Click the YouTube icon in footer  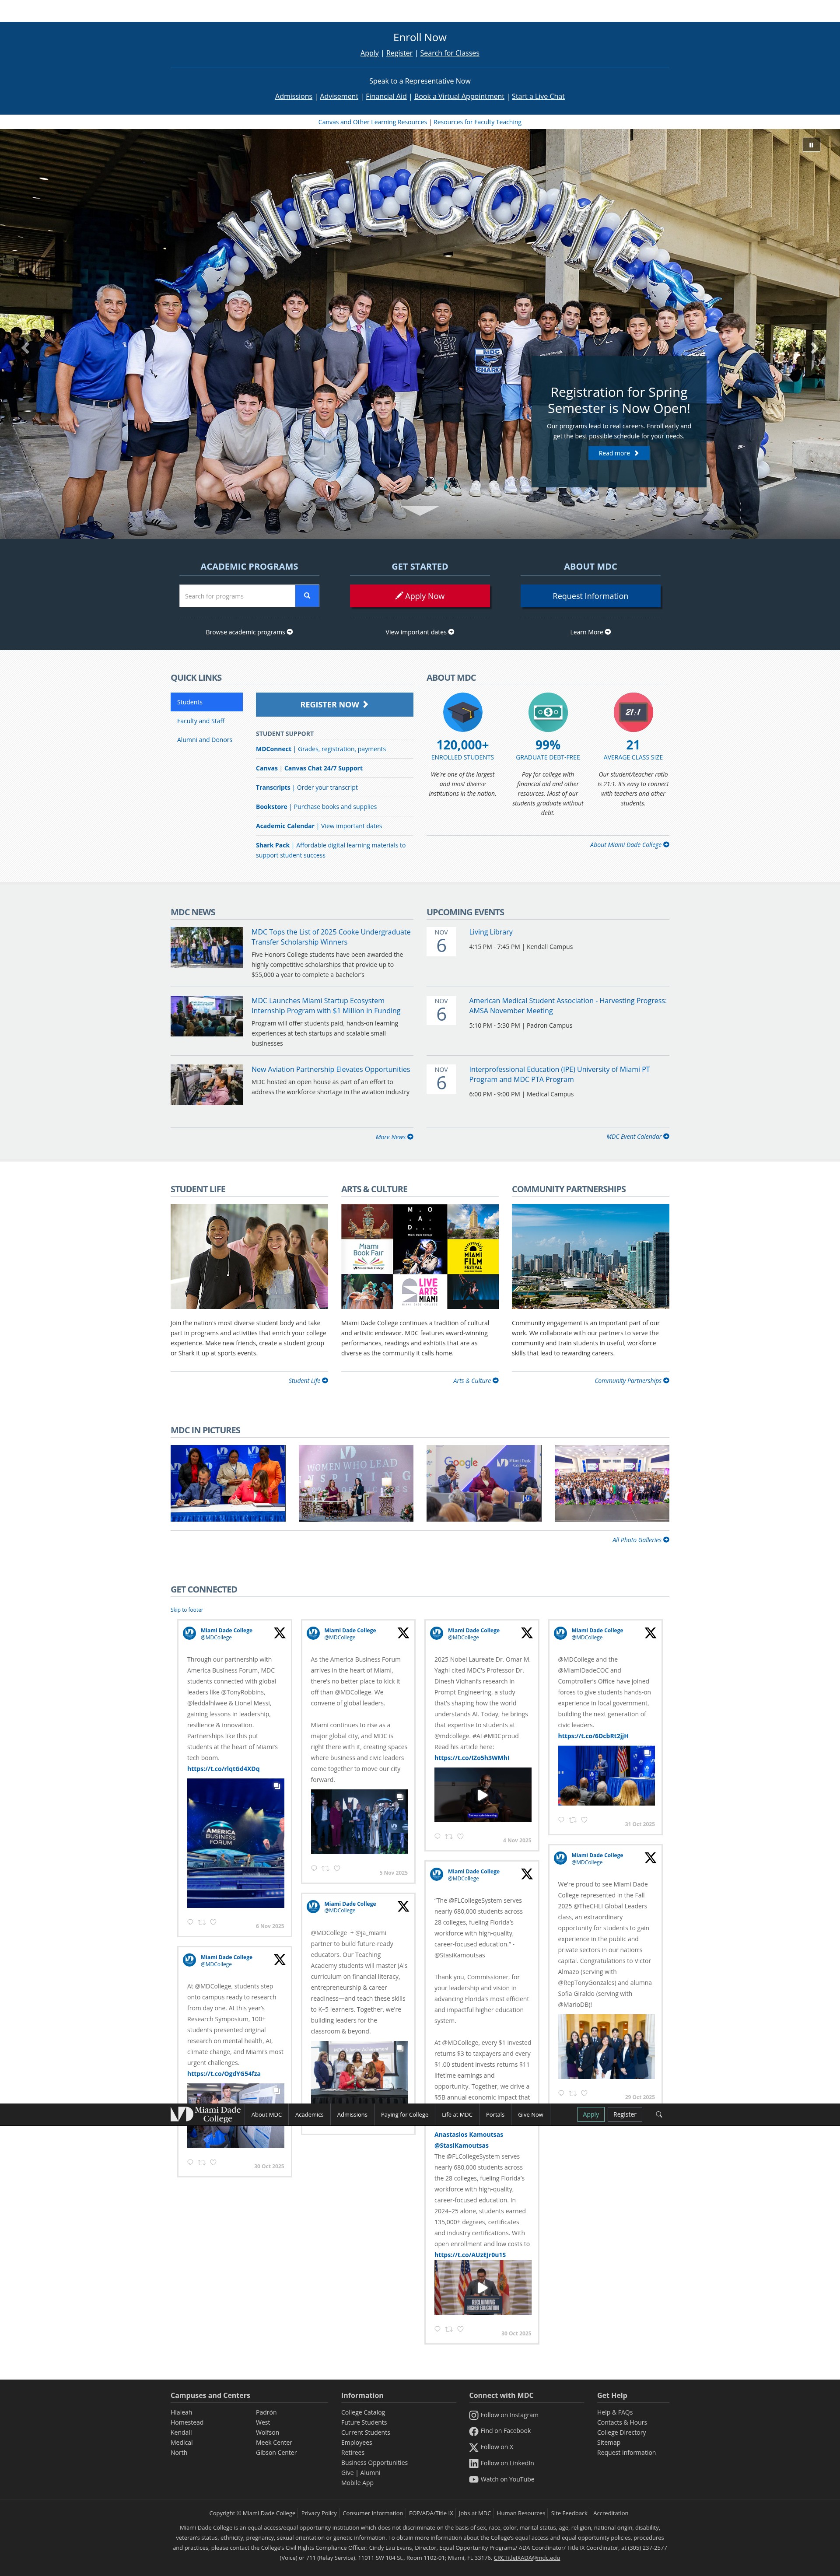(473, 2479)
